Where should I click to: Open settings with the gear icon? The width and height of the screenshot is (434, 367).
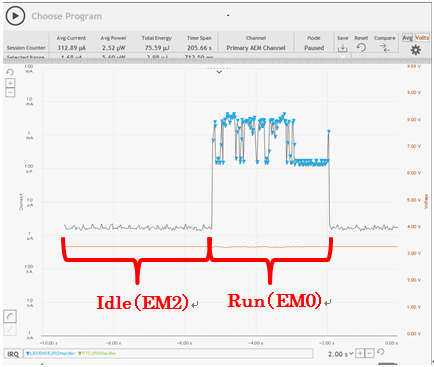(x=415, y=50)
